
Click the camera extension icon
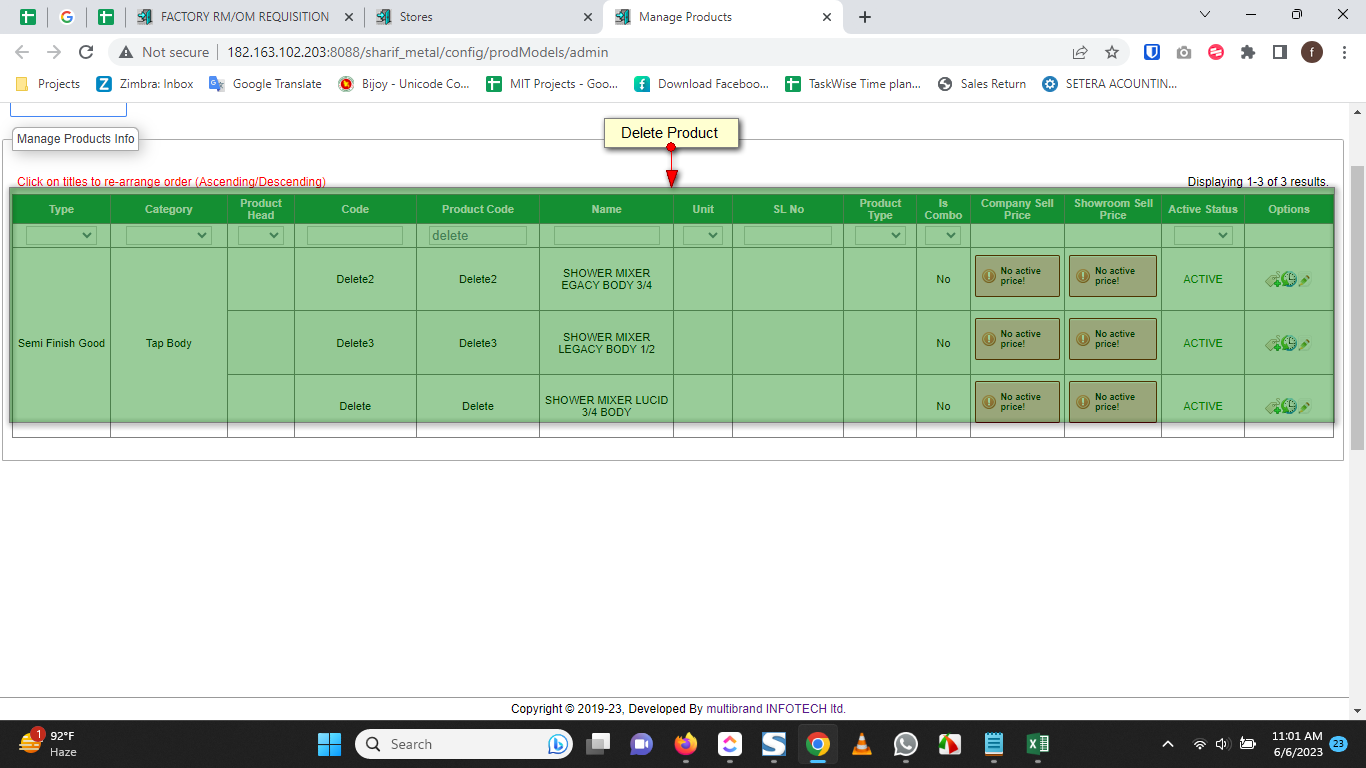tap(1184, 52)
